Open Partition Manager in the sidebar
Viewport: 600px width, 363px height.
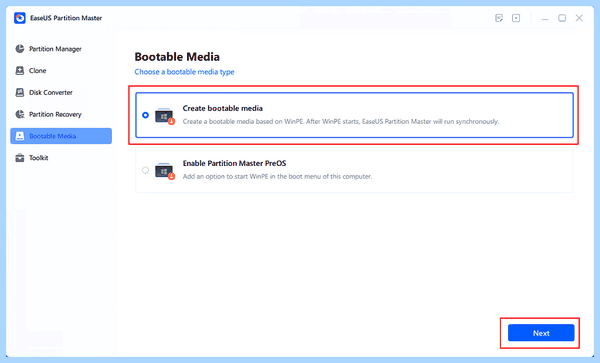61,49
